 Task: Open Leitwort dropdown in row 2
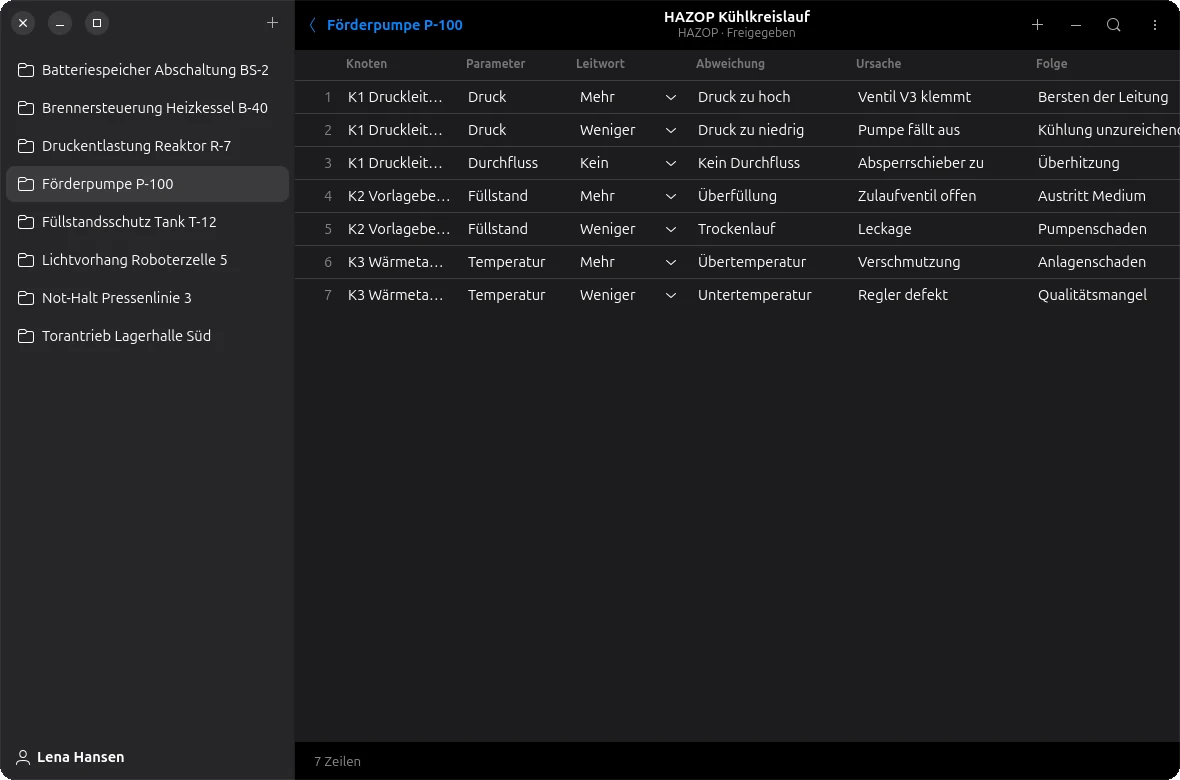[x=671, y=130]
